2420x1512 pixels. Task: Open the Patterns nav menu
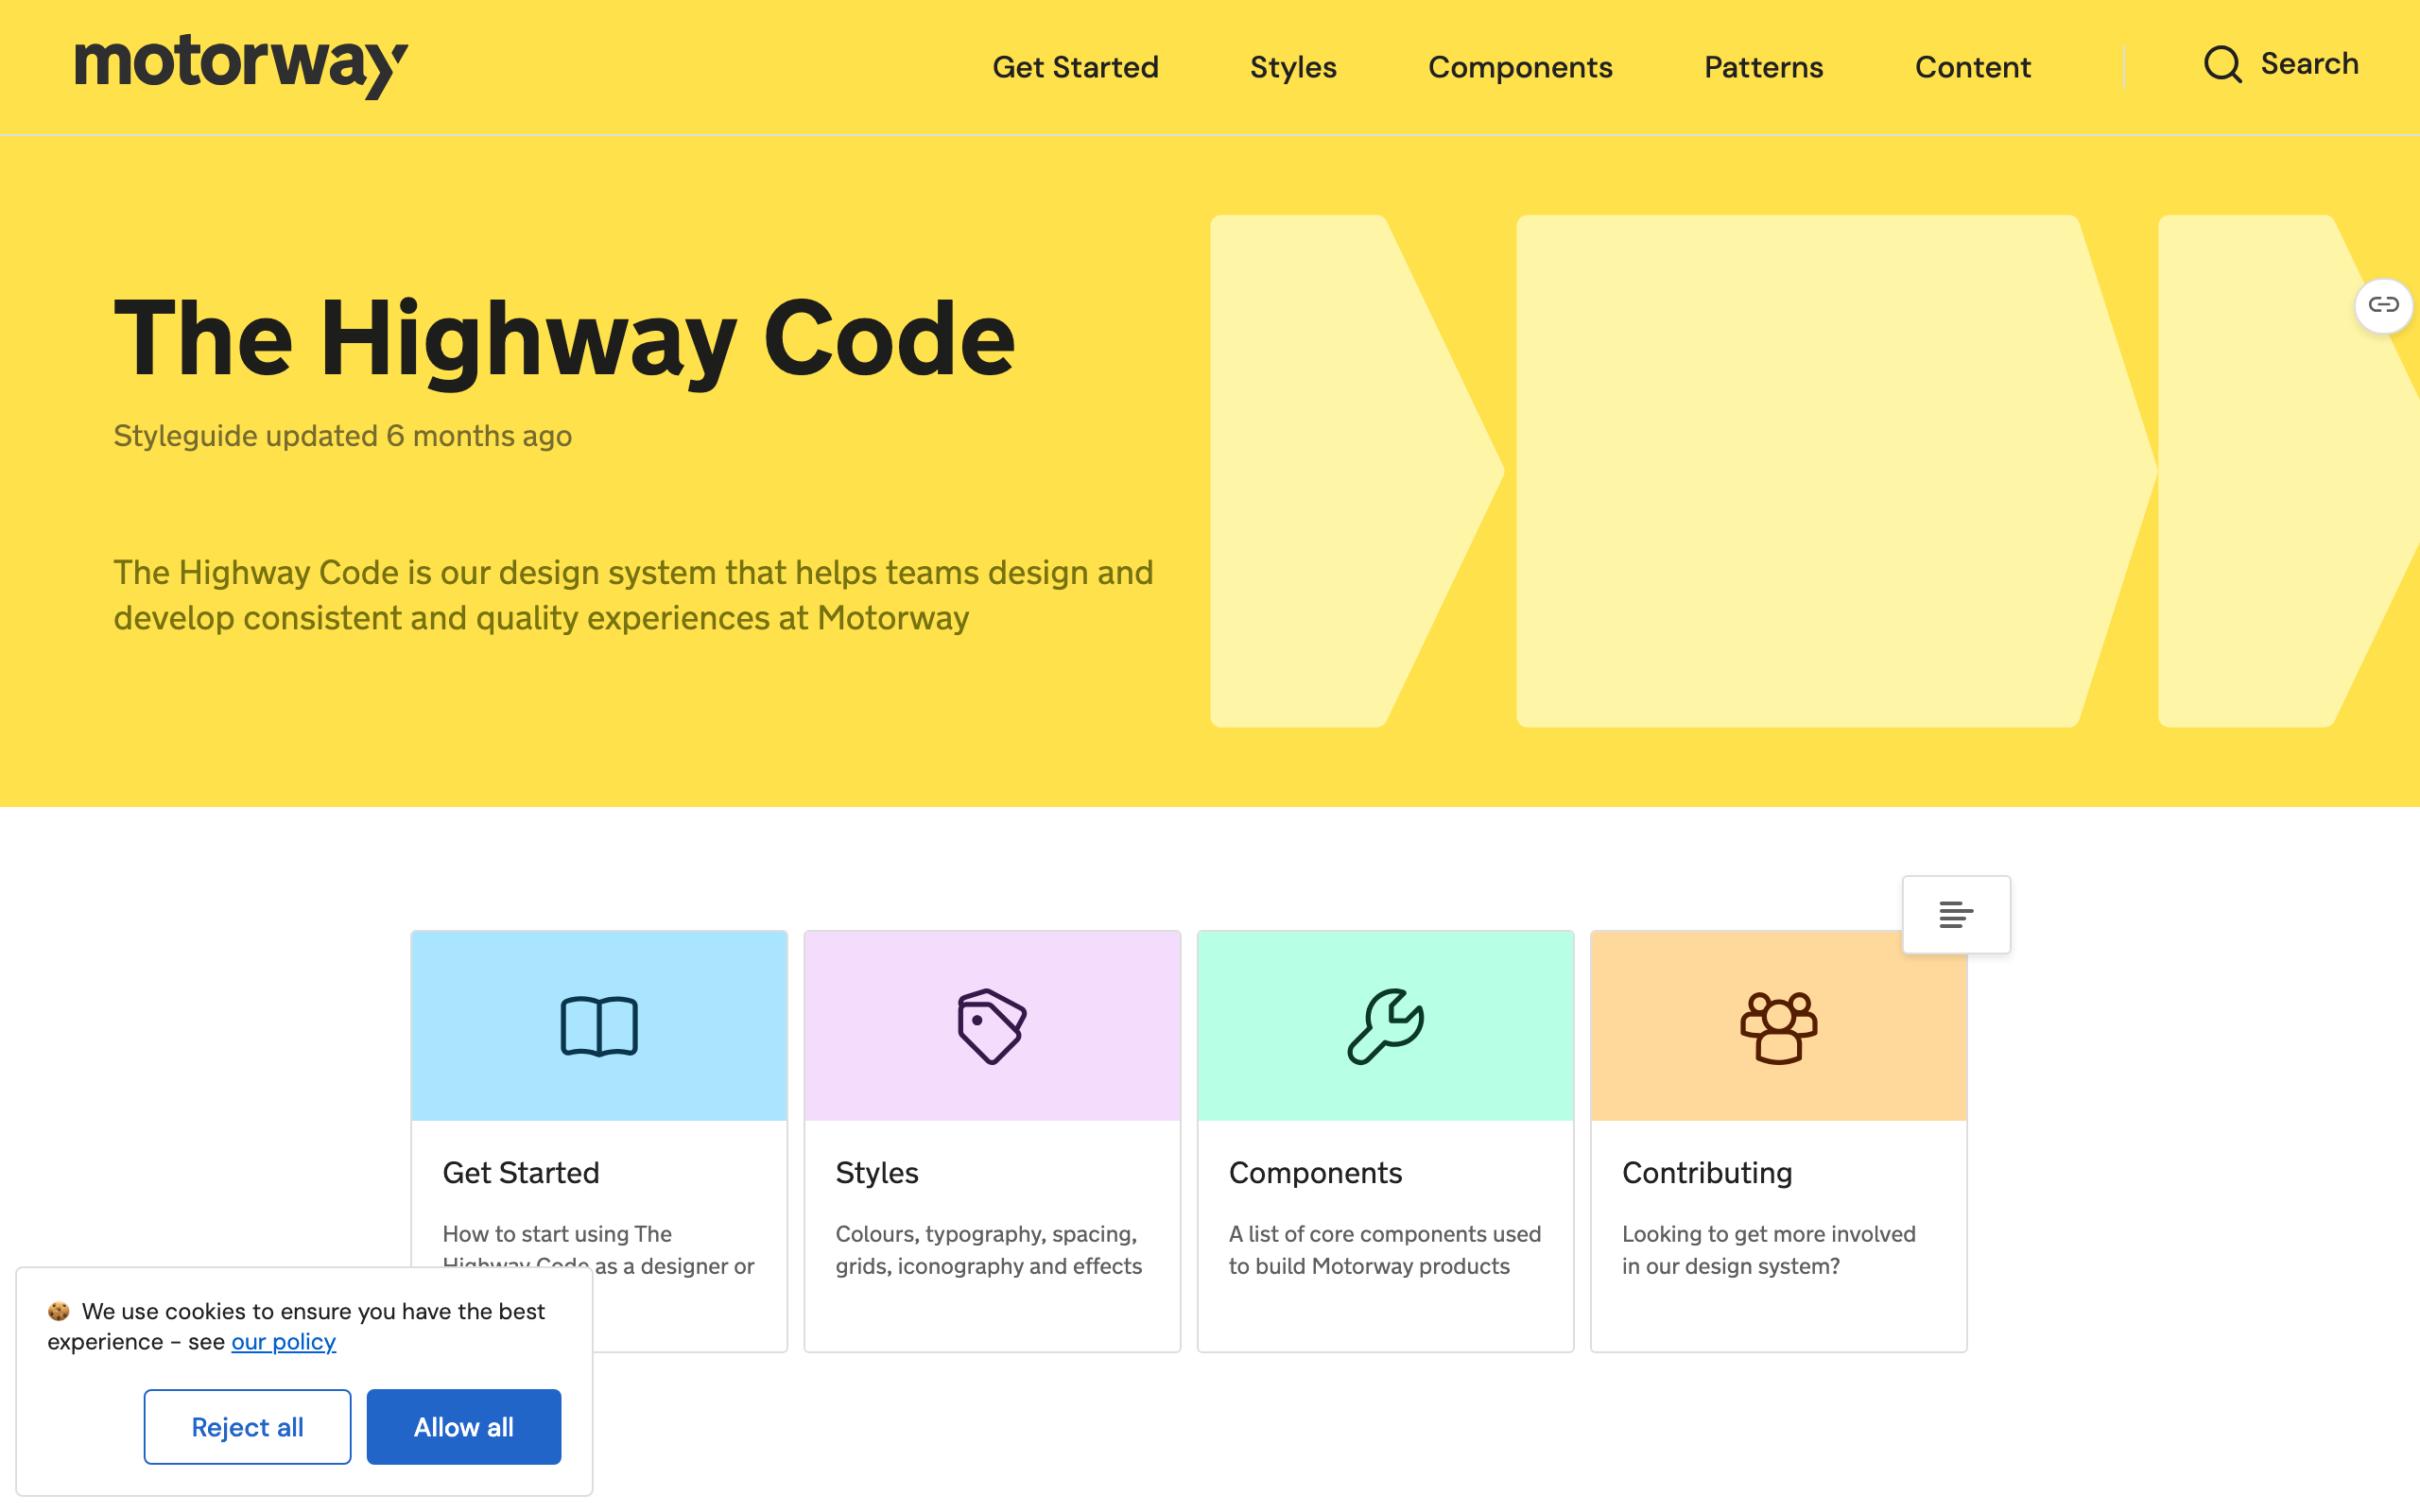pyautogui.click(x=1764, y=67)
